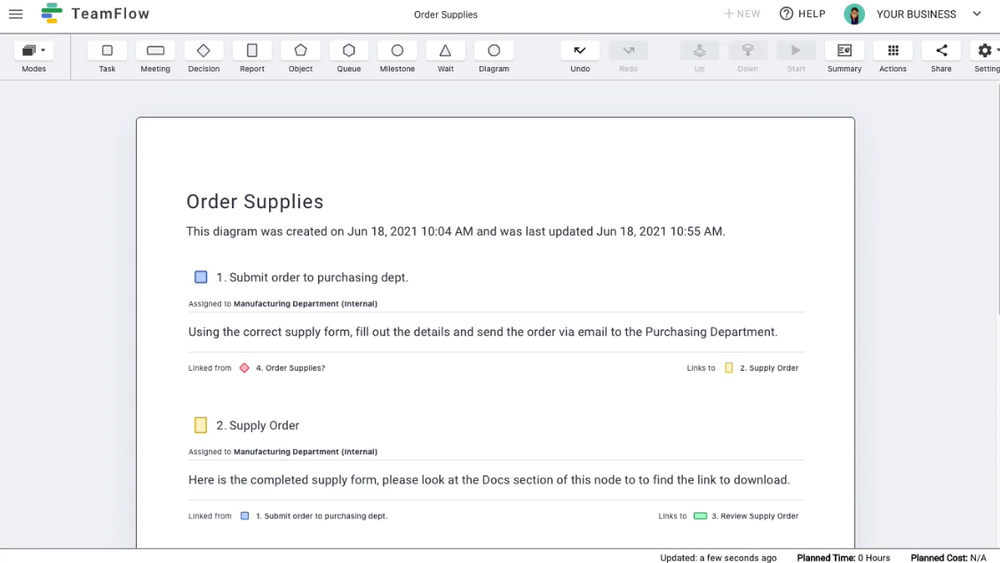Expand the Your Business account menu
This screenshot has width=1000, height=563.
coord(977,14)
